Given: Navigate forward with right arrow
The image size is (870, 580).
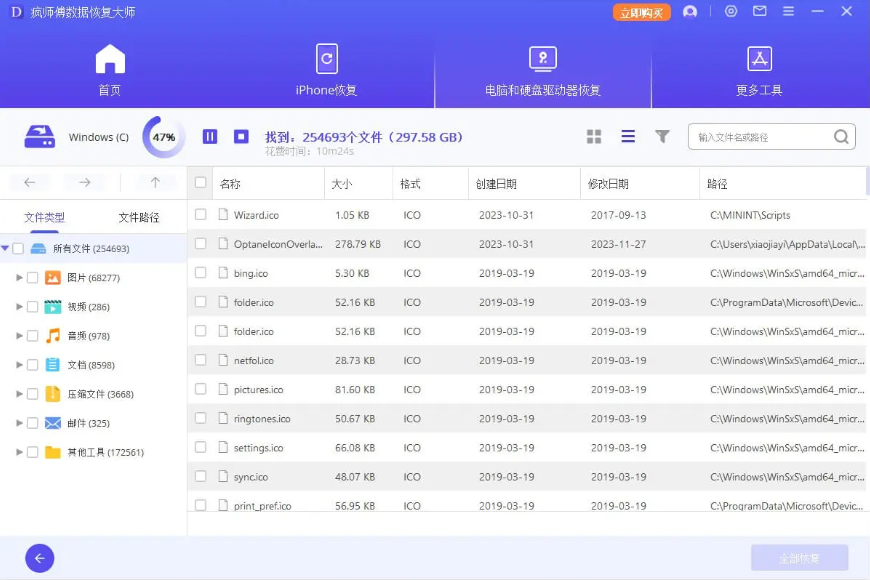Looking at the screenshot, I should pyautogui.click(x=84, y=182).
